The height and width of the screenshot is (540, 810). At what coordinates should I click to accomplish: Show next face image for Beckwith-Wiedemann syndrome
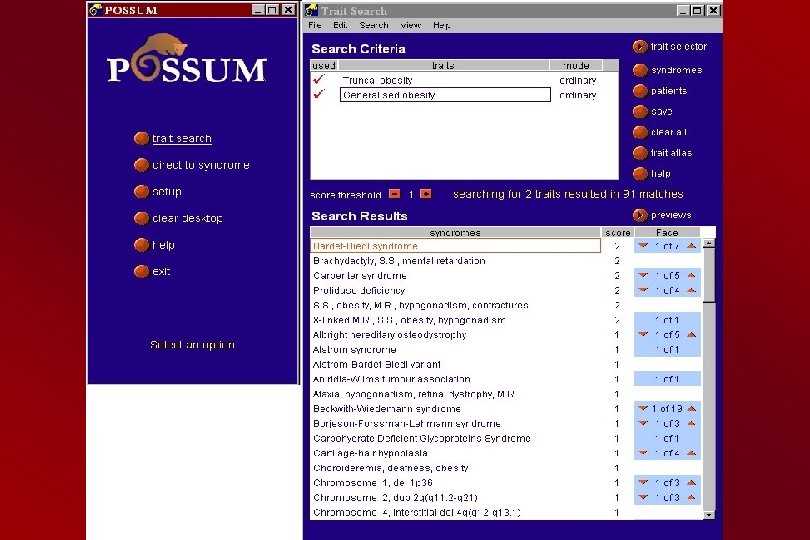coord(692,409)
